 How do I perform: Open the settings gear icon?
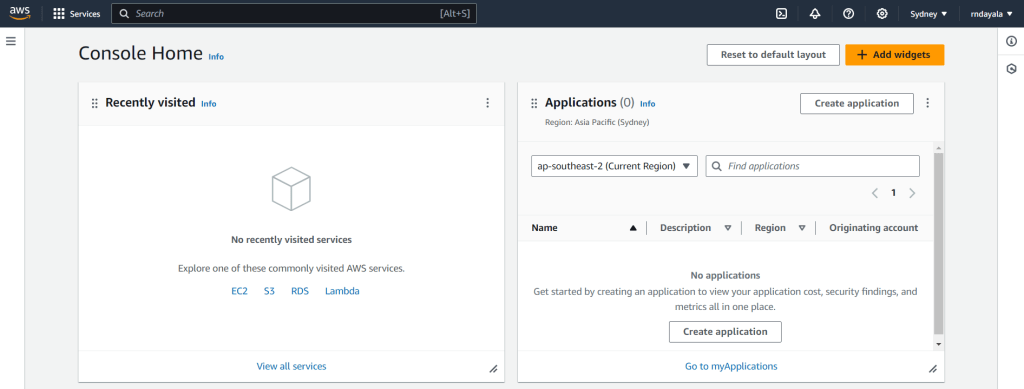[882, 14]
